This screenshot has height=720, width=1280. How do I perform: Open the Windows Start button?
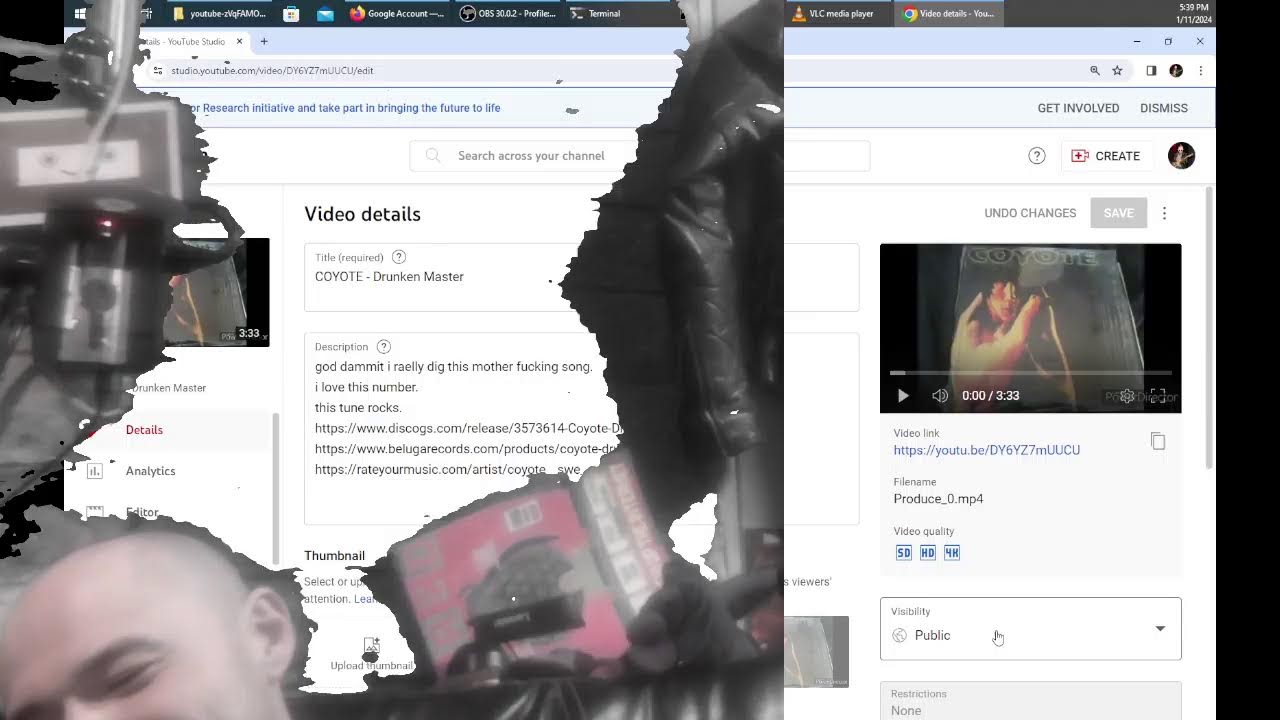coord(80,14)
